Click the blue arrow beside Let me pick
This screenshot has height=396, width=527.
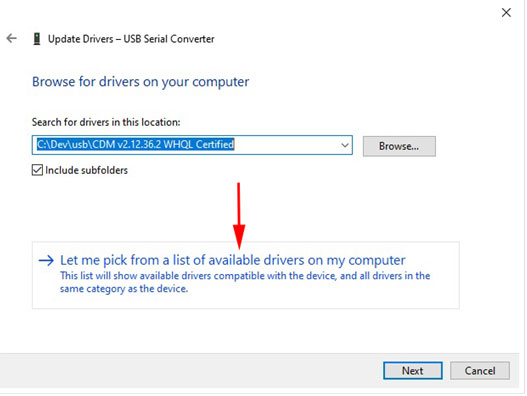[46, 261]
